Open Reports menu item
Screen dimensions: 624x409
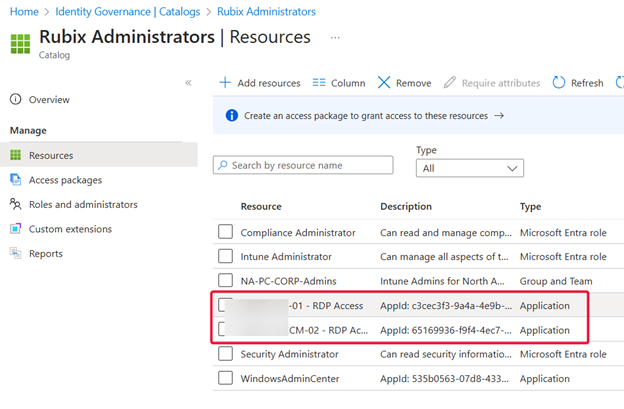point(46,253)
